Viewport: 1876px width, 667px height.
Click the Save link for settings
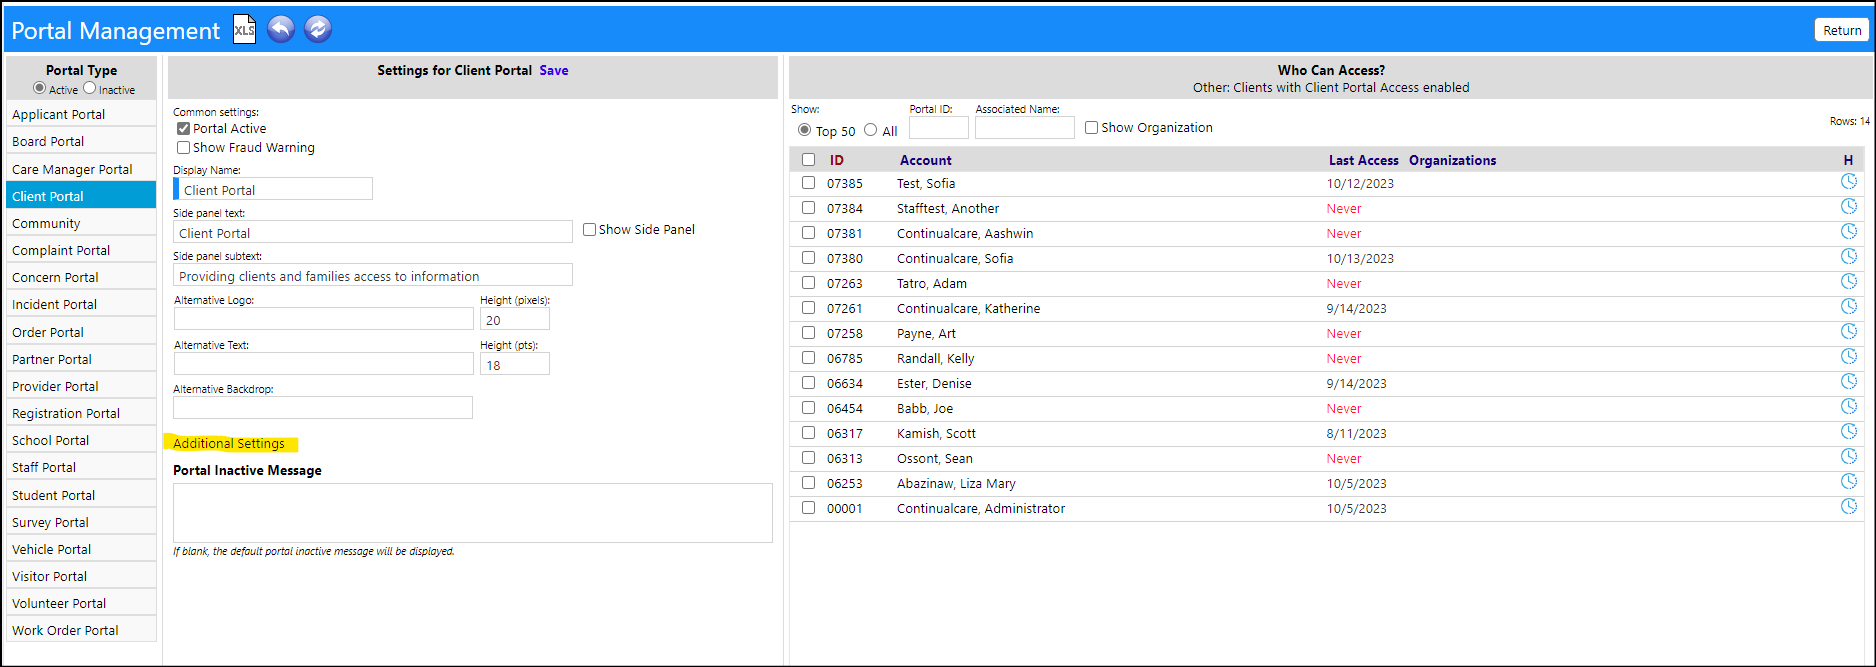point(554,70)
